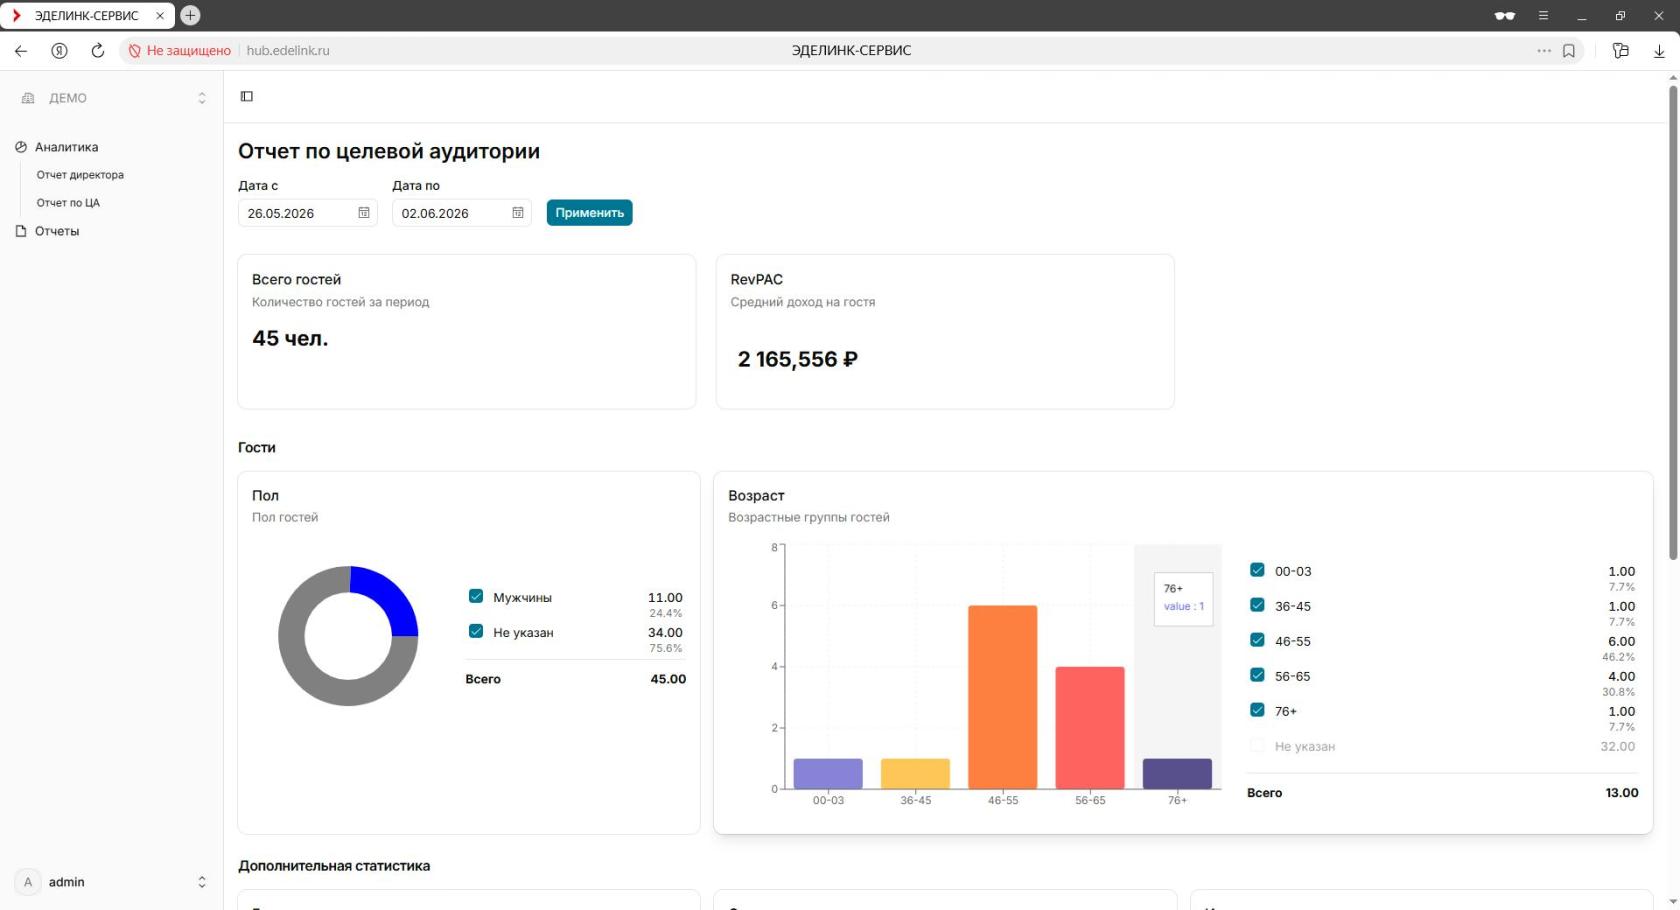Viewport: 1680px width, 910px height.
Task: Enable the Не указан age checkbox
Action: (x=1257, y=745)
